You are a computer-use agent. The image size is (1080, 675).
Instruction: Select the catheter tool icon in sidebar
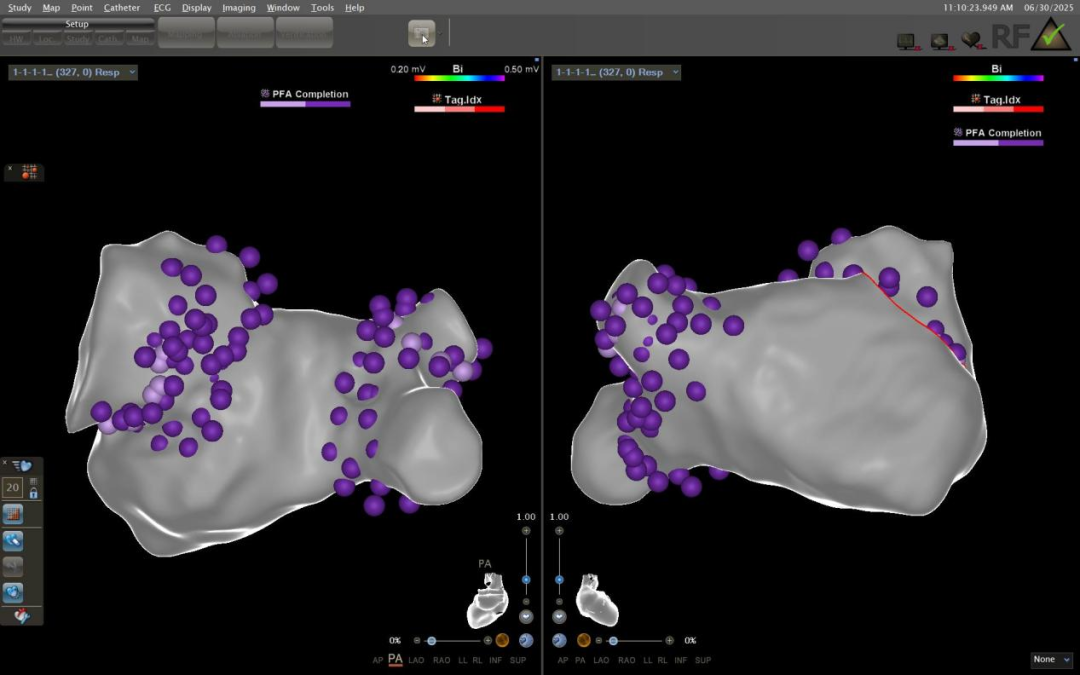13,541
